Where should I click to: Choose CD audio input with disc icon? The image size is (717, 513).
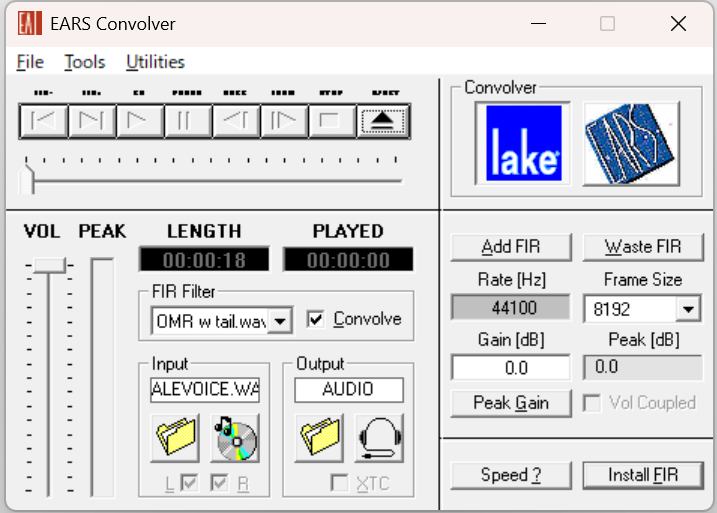pos(236,438)
